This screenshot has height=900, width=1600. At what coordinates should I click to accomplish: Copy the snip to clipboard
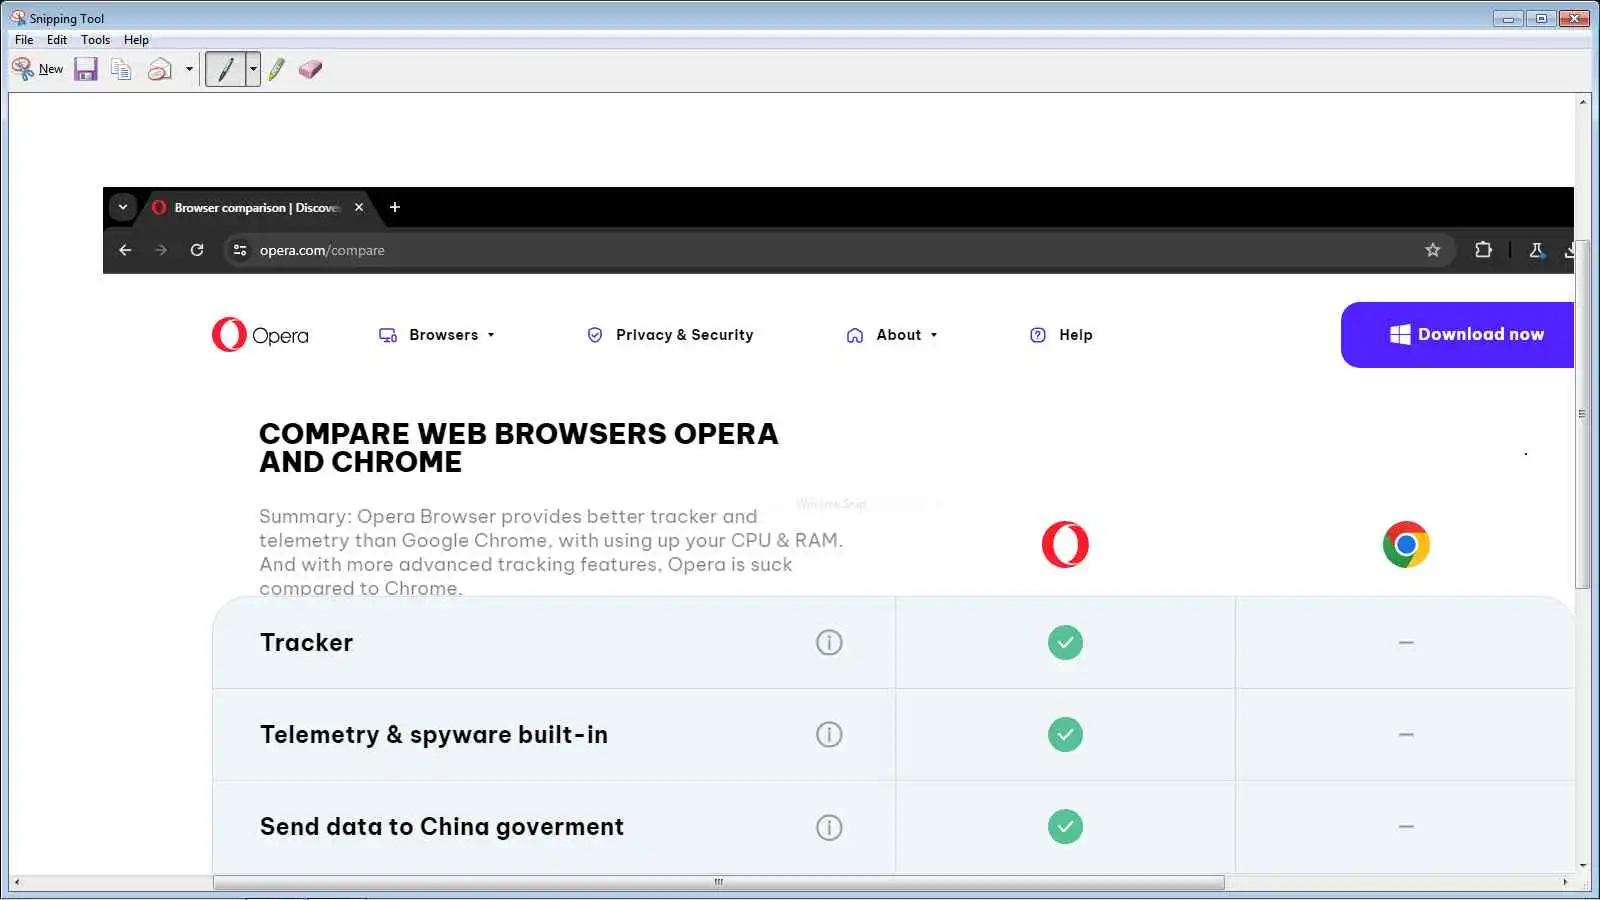click(121, 69)
